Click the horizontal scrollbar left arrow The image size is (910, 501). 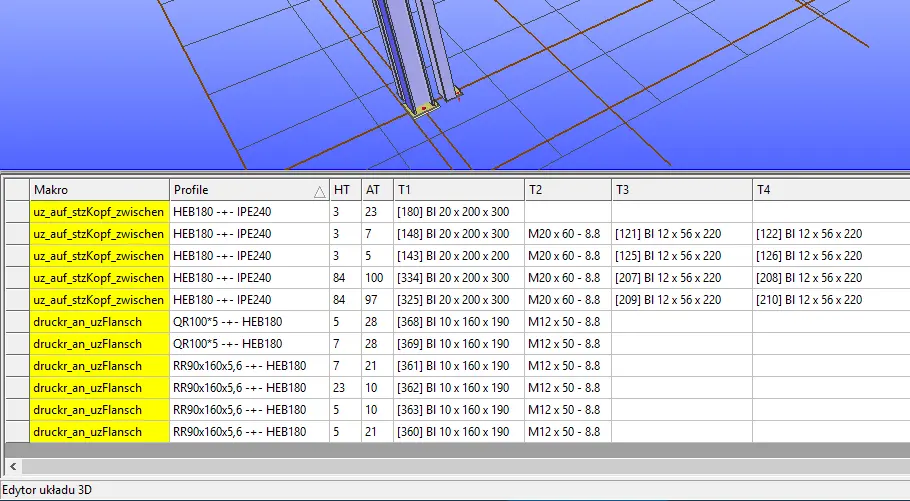(x=12, y=466)
